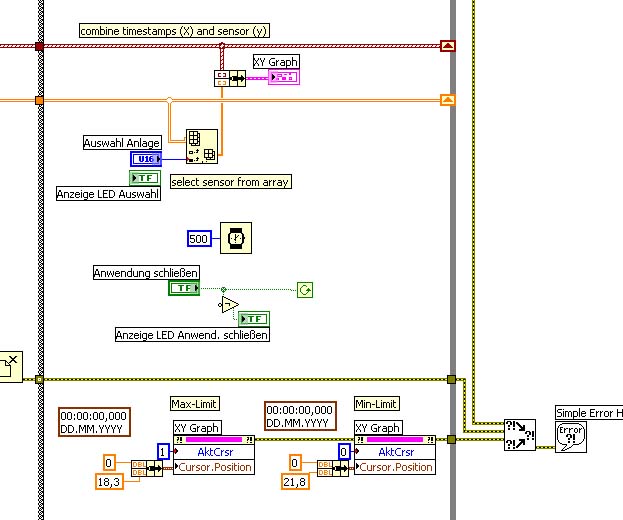This screenshot has width=623, height=520.
Task: Click the 500 millisecond numeric constant
Action: click(x=199, y=239)
